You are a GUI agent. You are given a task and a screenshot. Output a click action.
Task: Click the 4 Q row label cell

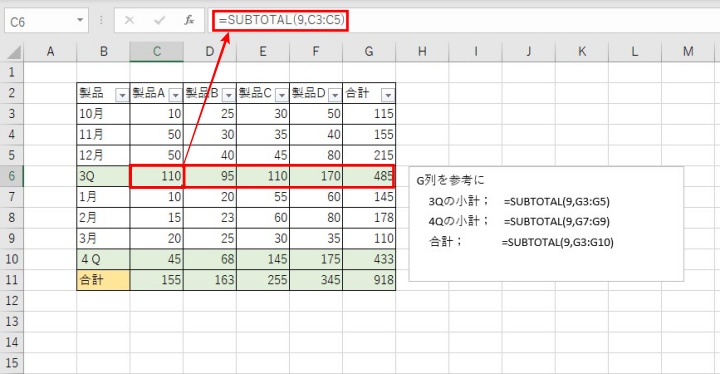tap(103, 259)
